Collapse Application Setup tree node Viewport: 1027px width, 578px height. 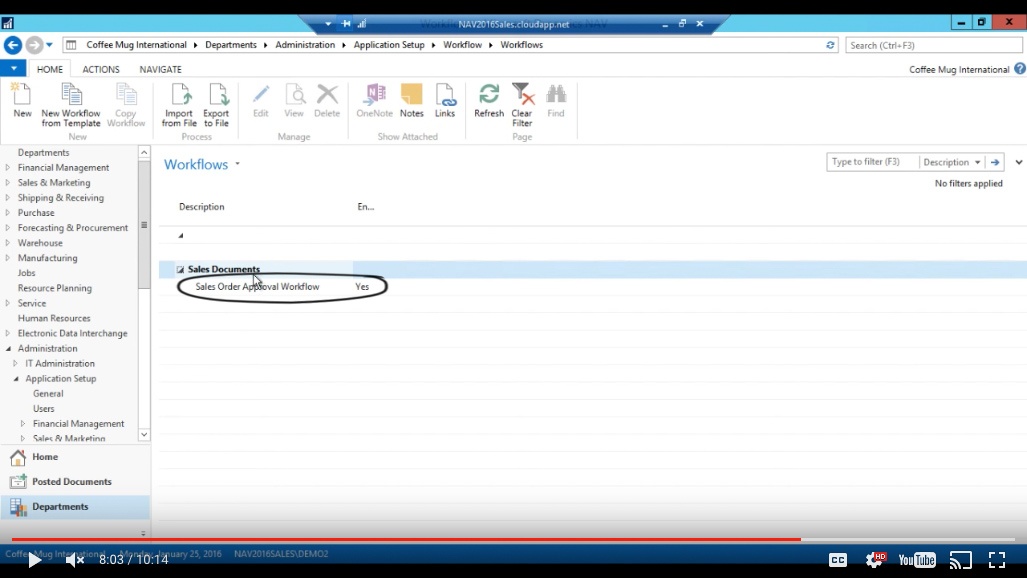(16, 379)
